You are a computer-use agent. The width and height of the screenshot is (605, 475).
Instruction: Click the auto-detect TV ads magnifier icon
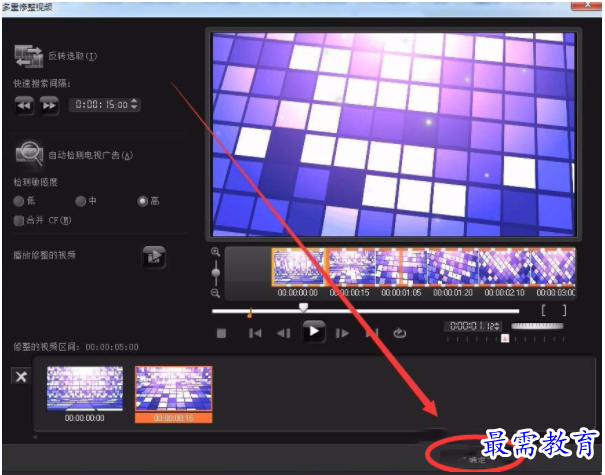[x=29, y=154]
